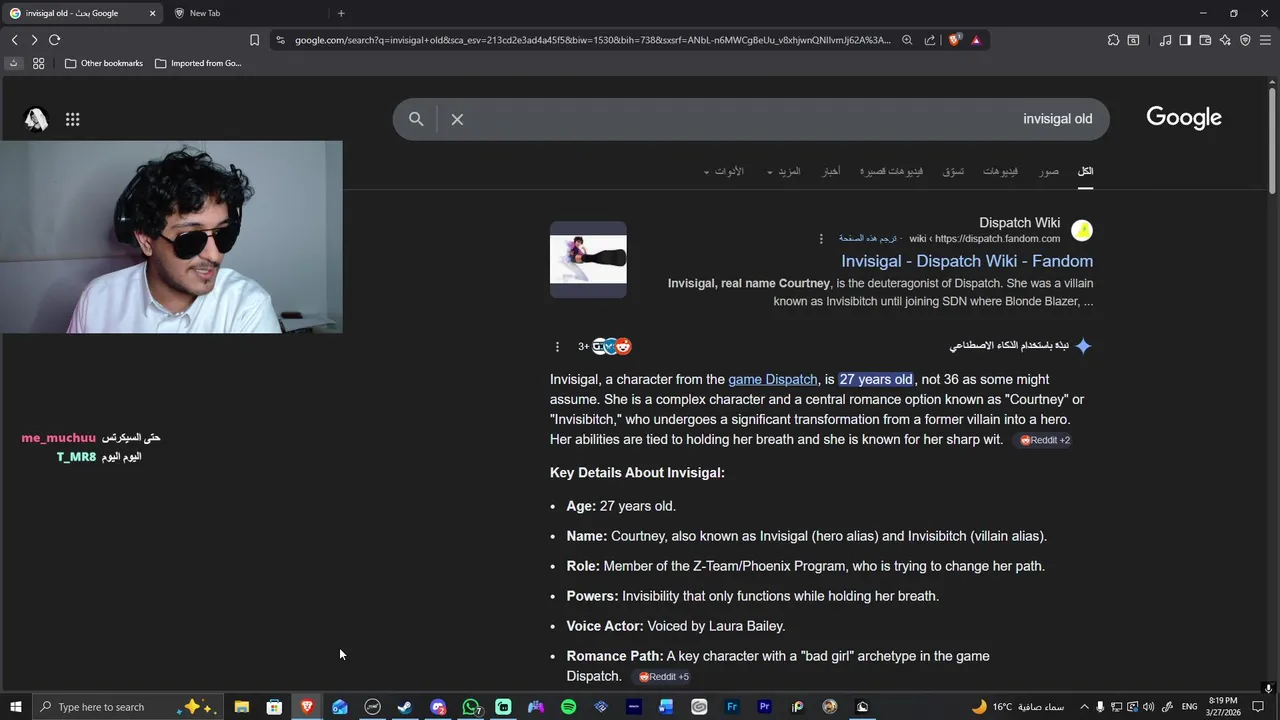1280x720 pixels.
Task: Click the search query input field
Action: tap(780, 119)
